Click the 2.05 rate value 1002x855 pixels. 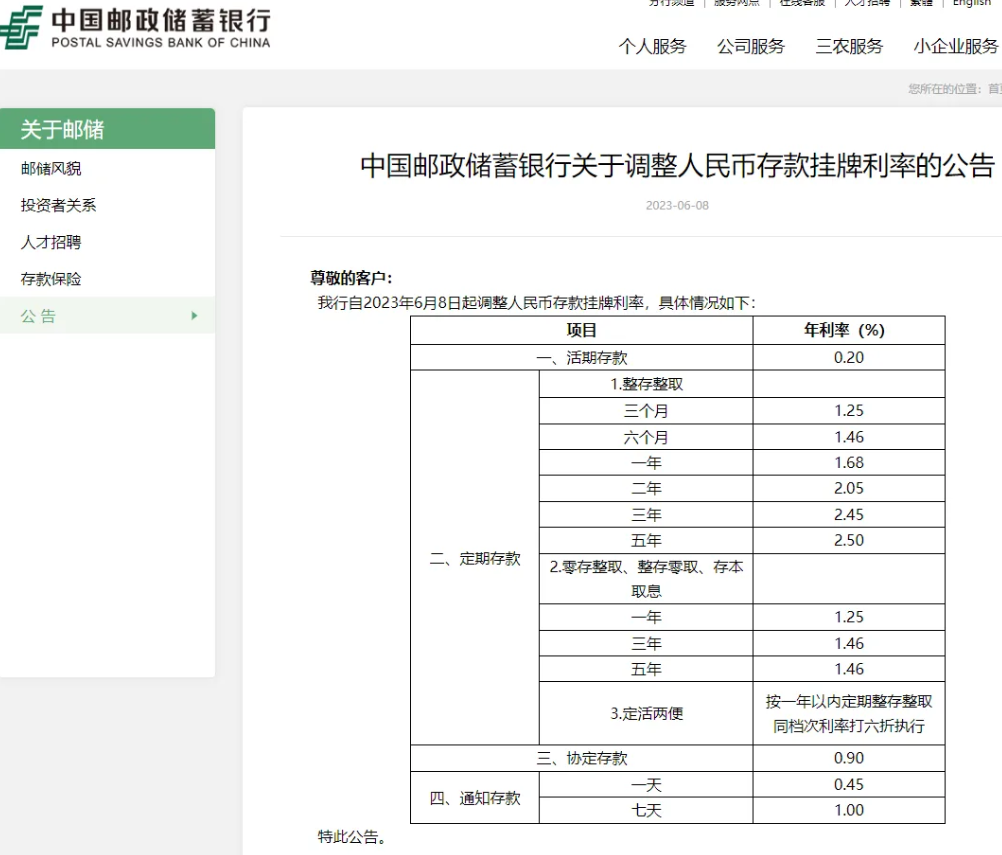(849, 489)
